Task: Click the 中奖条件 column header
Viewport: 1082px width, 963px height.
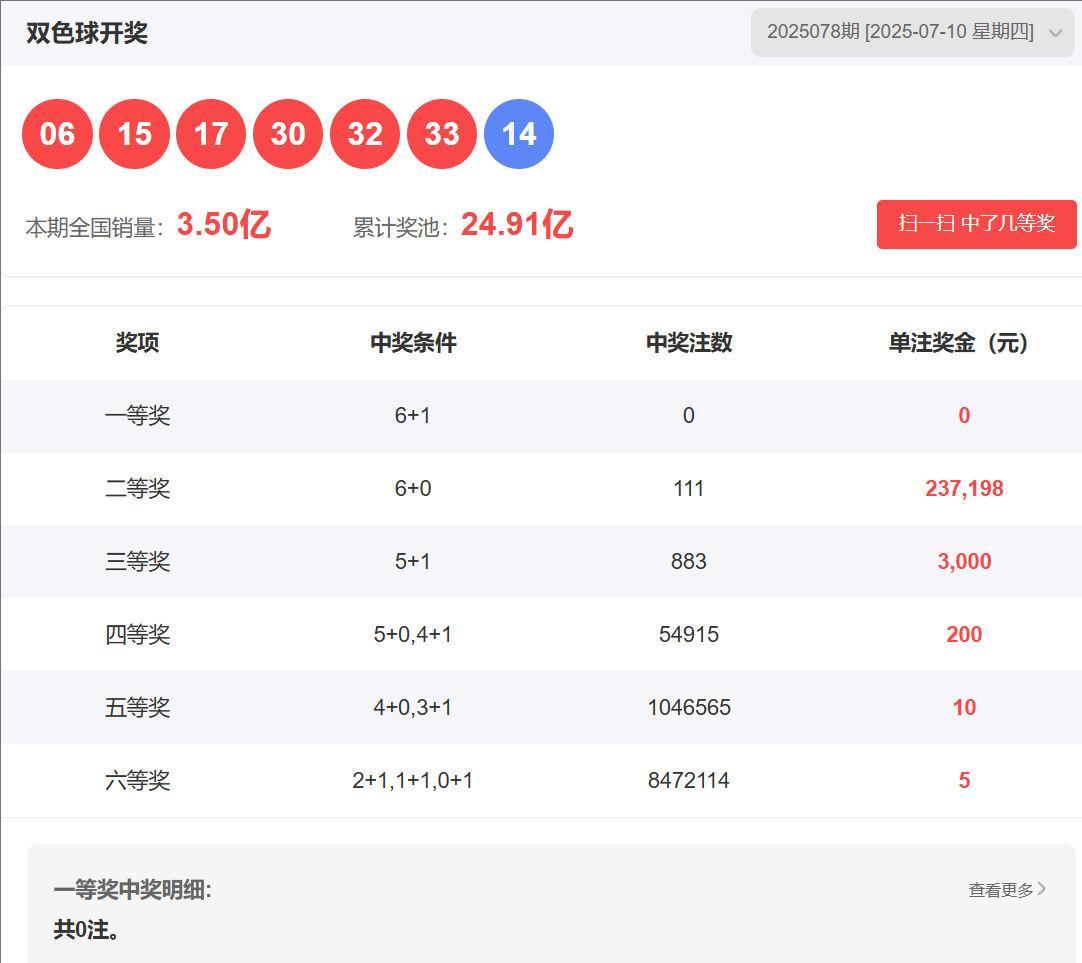Action: point(413,343)
